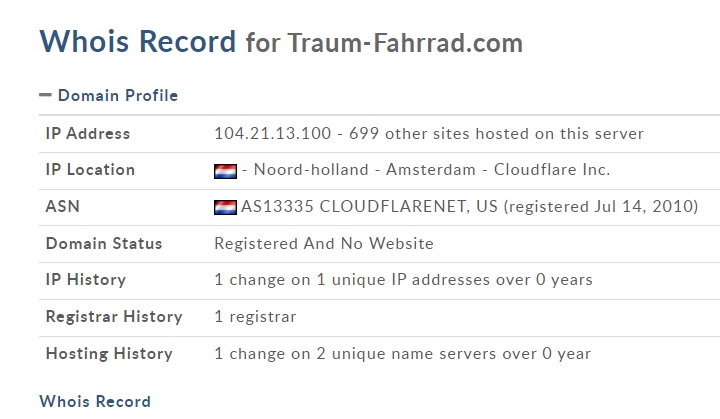Open IP History change details
This screenshot has width=720, height=419.
[x=403, y=280]
